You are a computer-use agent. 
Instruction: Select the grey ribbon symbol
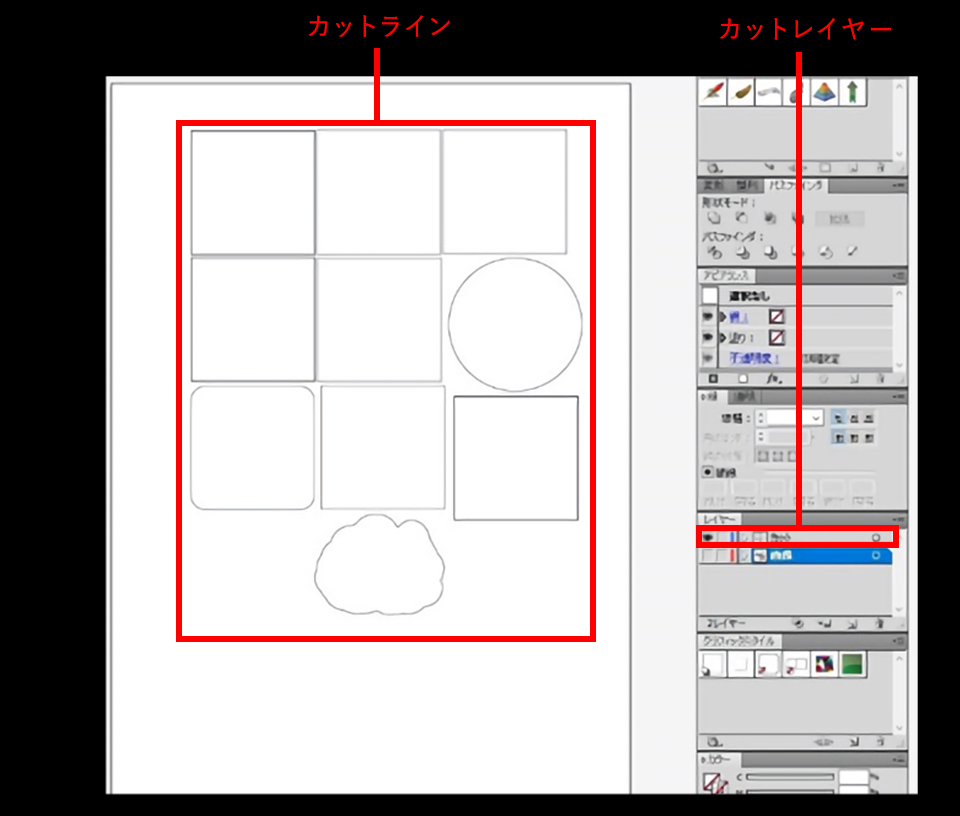[769, 92]
